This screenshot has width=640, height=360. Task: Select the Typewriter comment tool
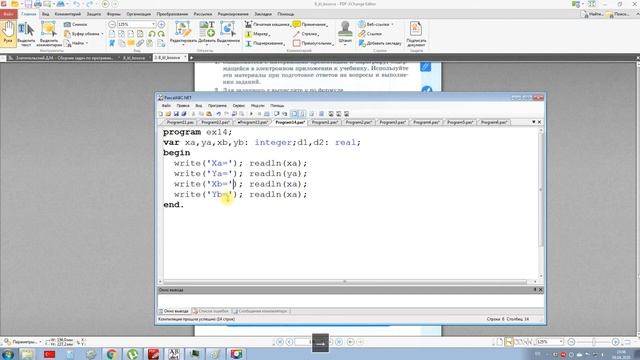(x=267, y=24)
